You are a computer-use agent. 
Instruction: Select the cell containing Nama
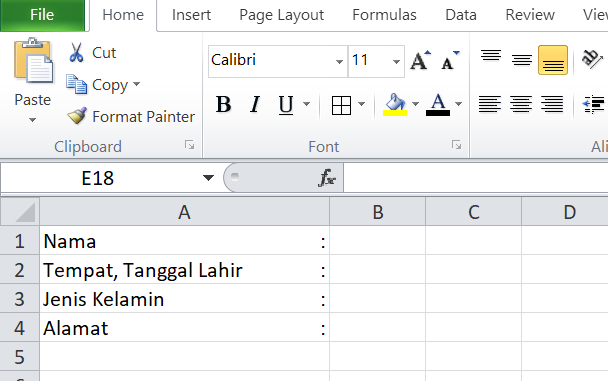point(185,240)
